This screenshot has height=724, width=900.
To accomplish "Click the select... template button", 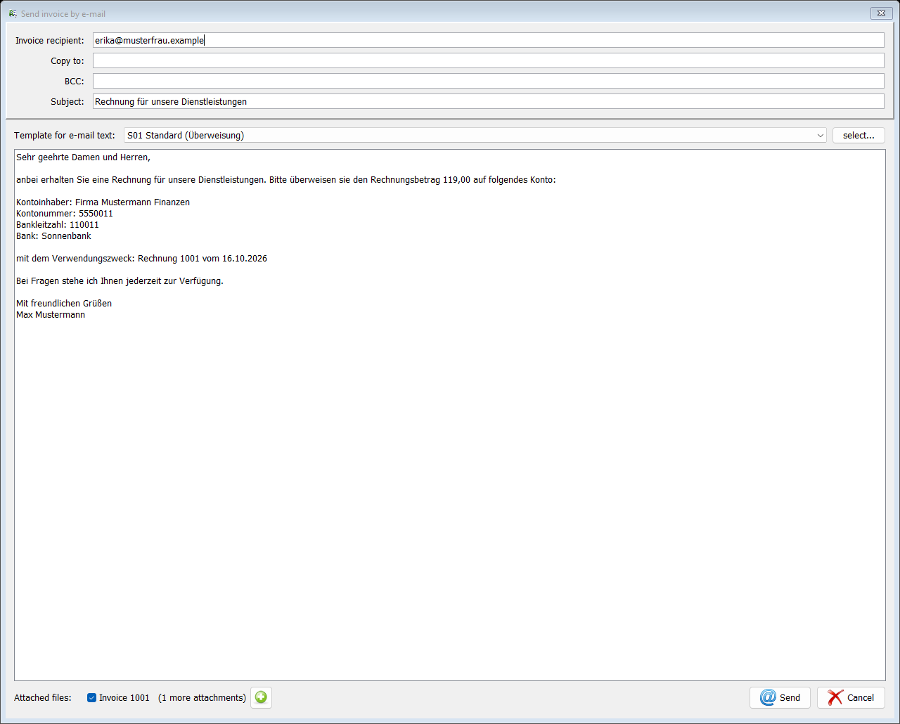I will pos(858,135).
